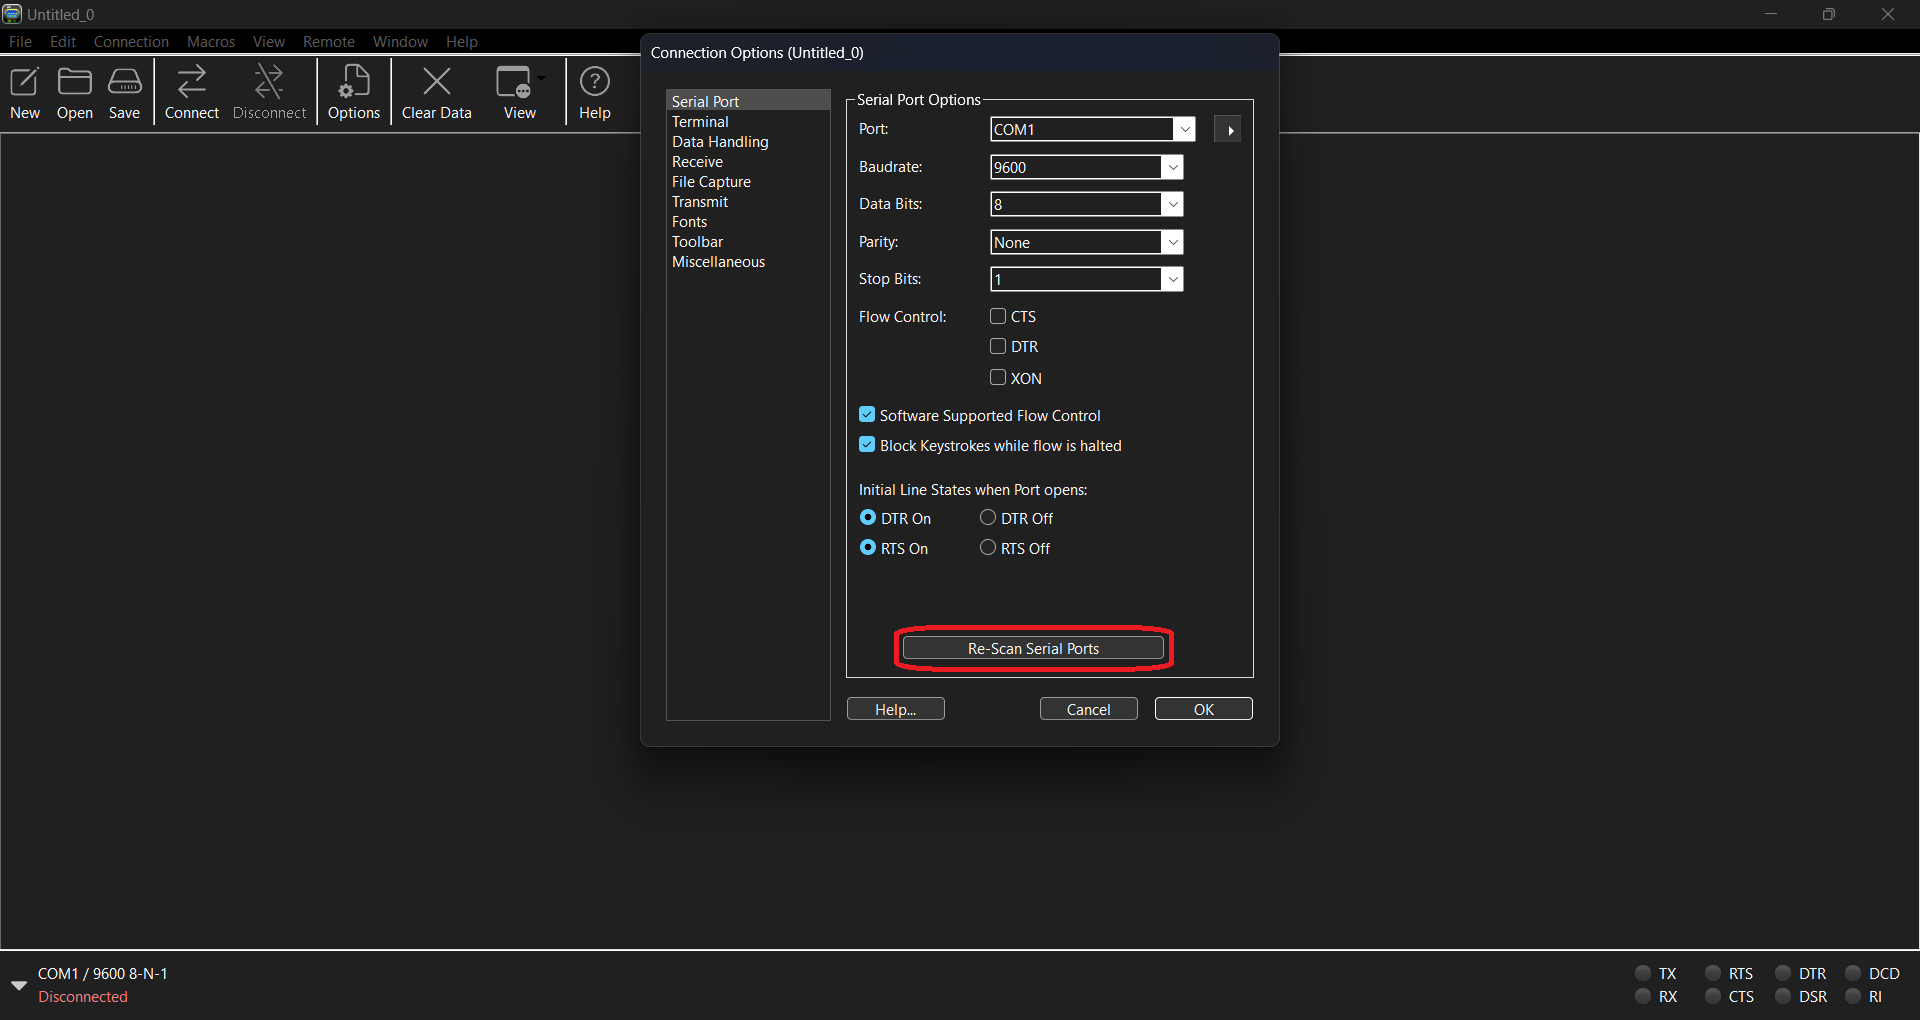Expand the status bar arrow at bottom left

[x=18, y=985]
